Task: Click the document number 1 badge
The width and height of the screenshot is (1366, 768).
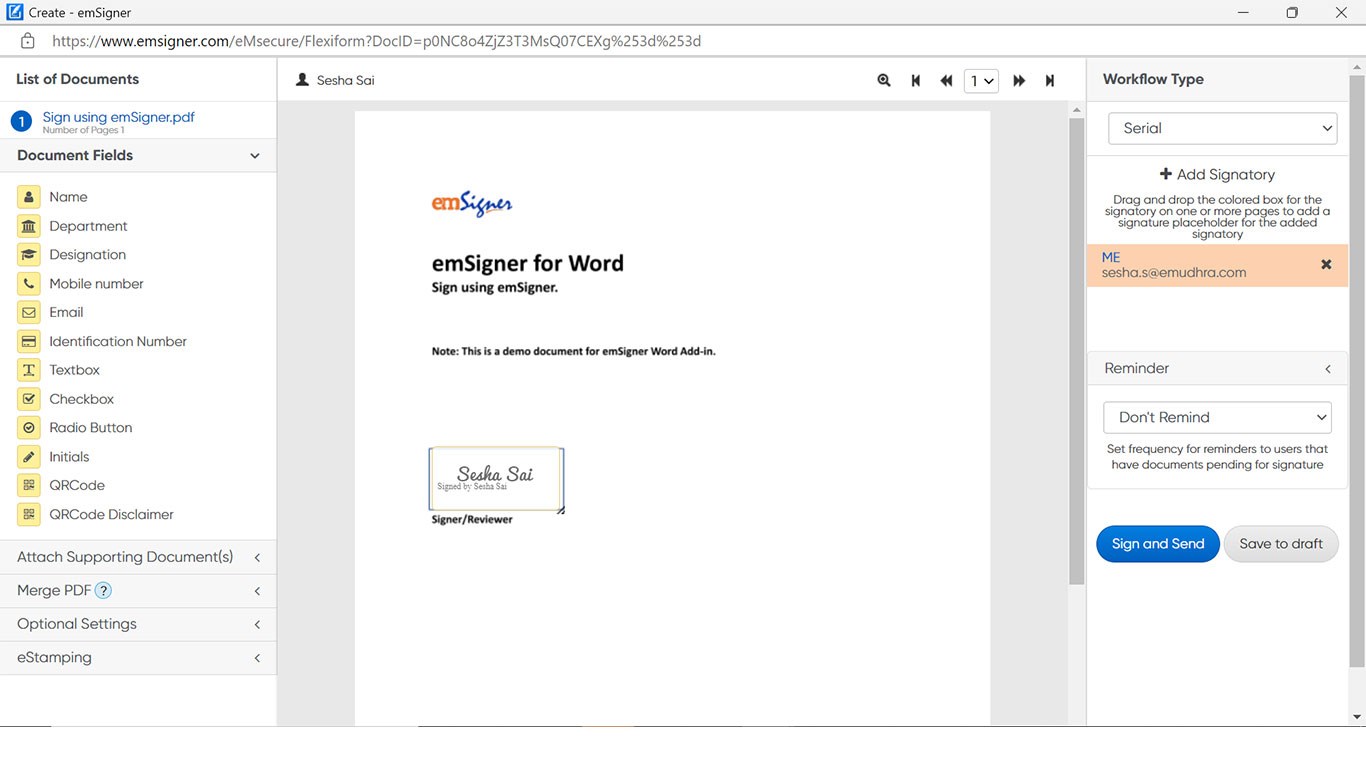Action: (x=21, y=122)
